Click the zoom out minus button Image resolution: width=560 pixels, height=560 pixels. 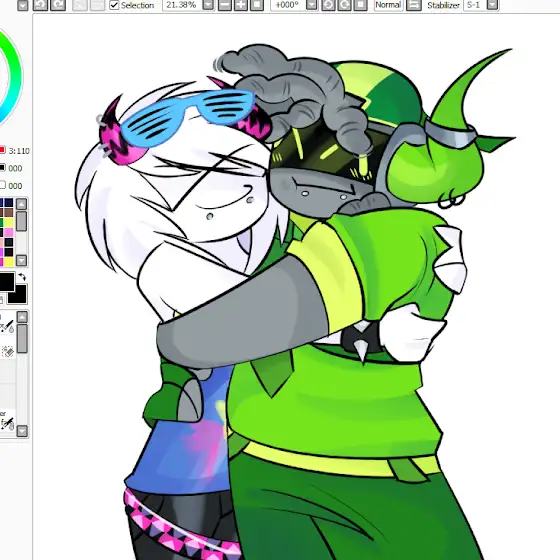[225, 5]
